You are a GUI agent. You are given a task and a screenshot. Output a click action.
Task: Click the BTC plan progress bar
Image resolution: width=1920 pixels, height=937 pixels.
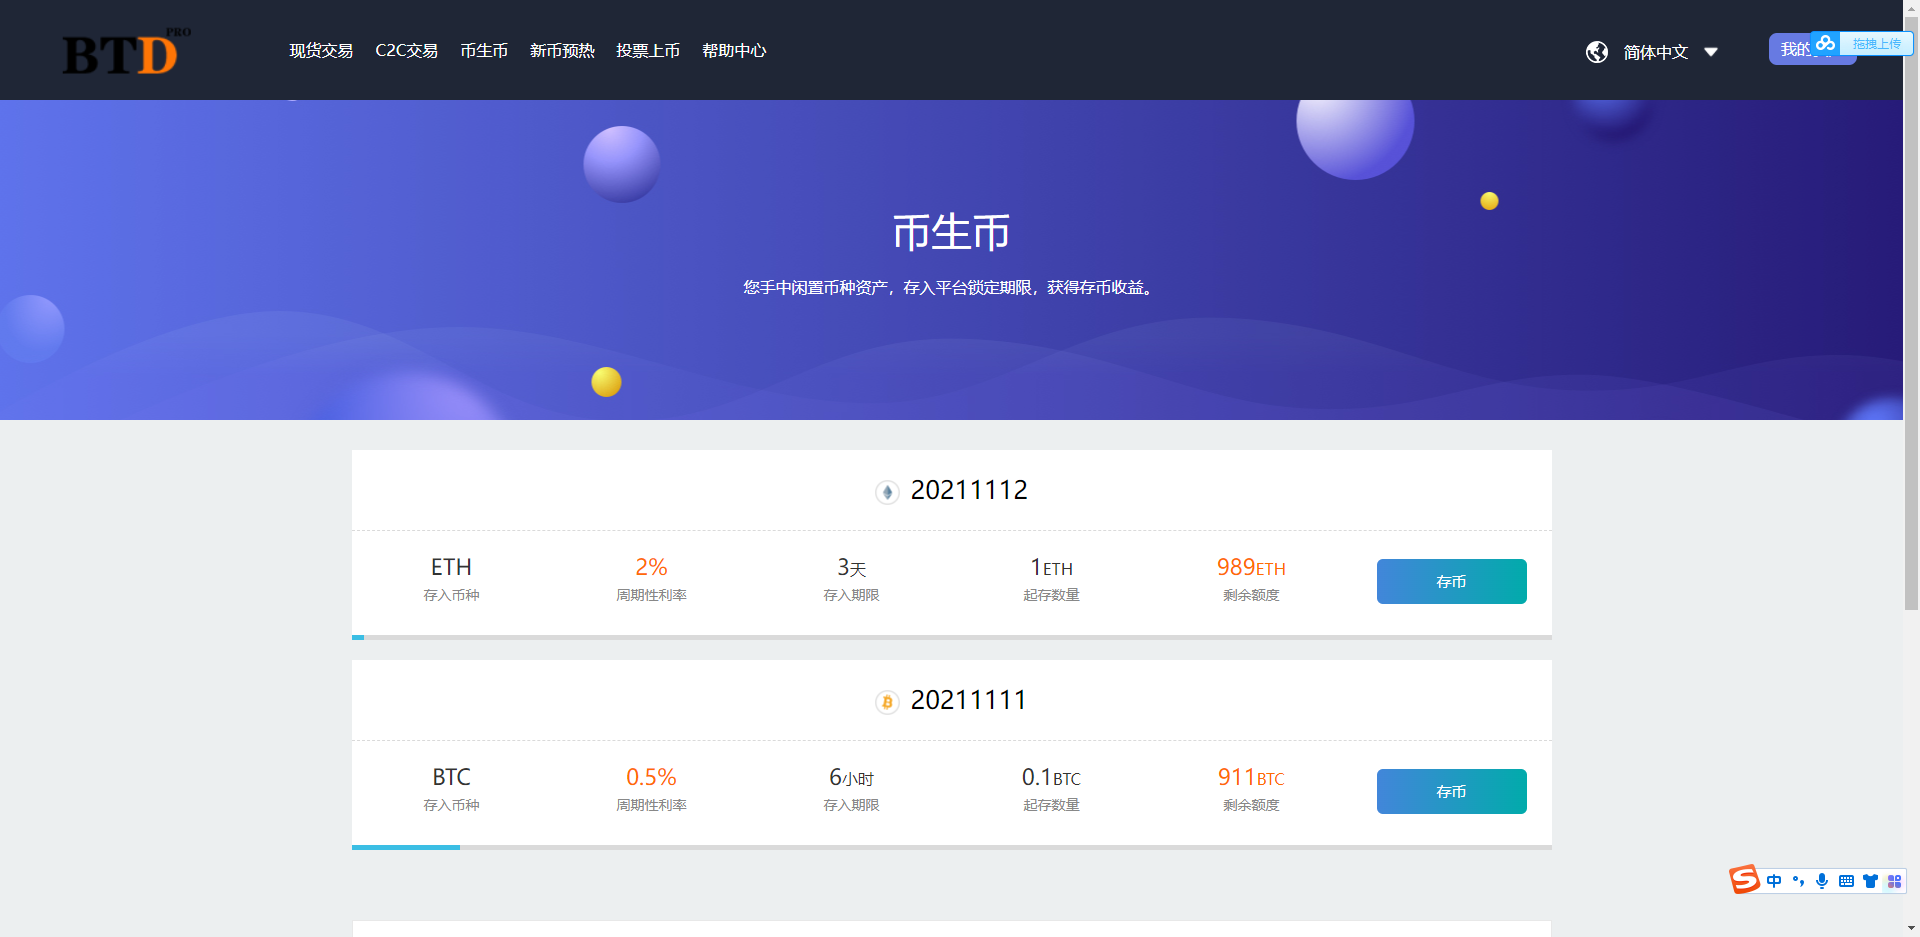(951, 847)
